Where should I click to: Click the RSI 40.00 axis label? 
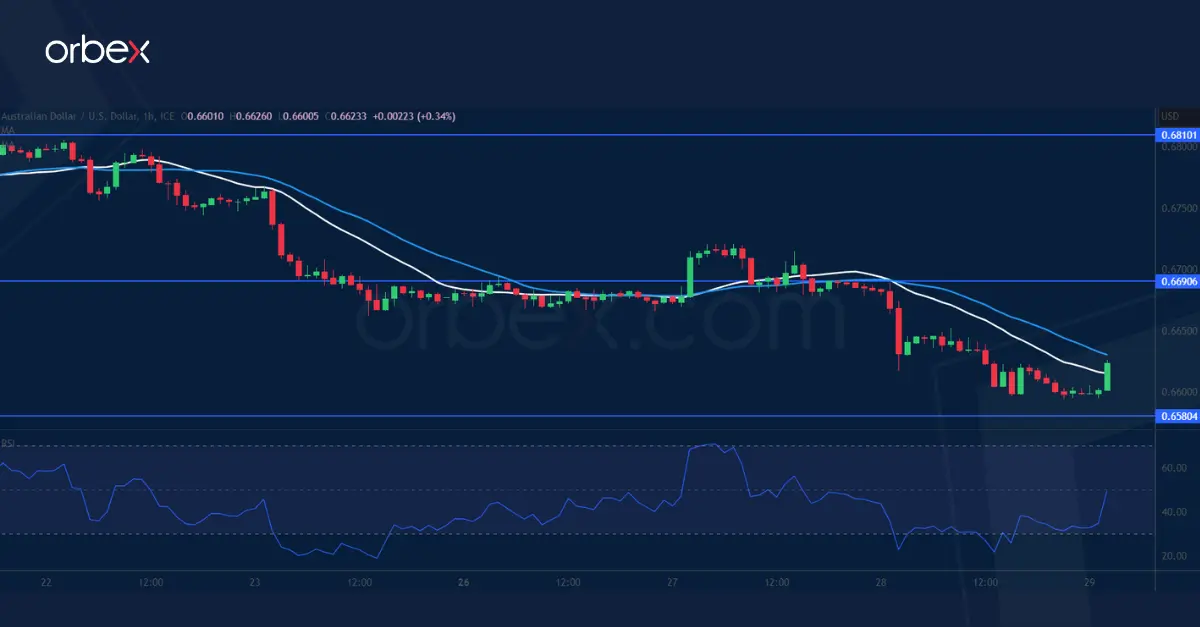coord(1174,512)
